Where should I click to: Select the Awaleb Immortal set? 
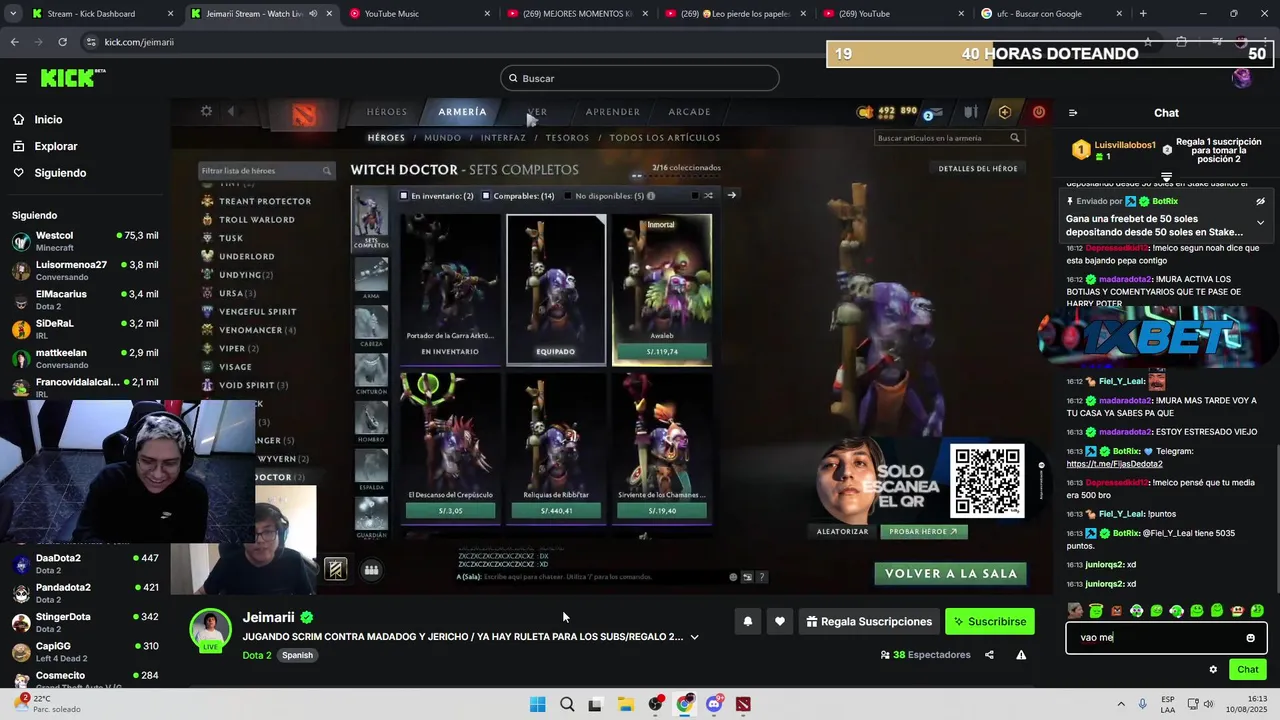tap(662, 290)
